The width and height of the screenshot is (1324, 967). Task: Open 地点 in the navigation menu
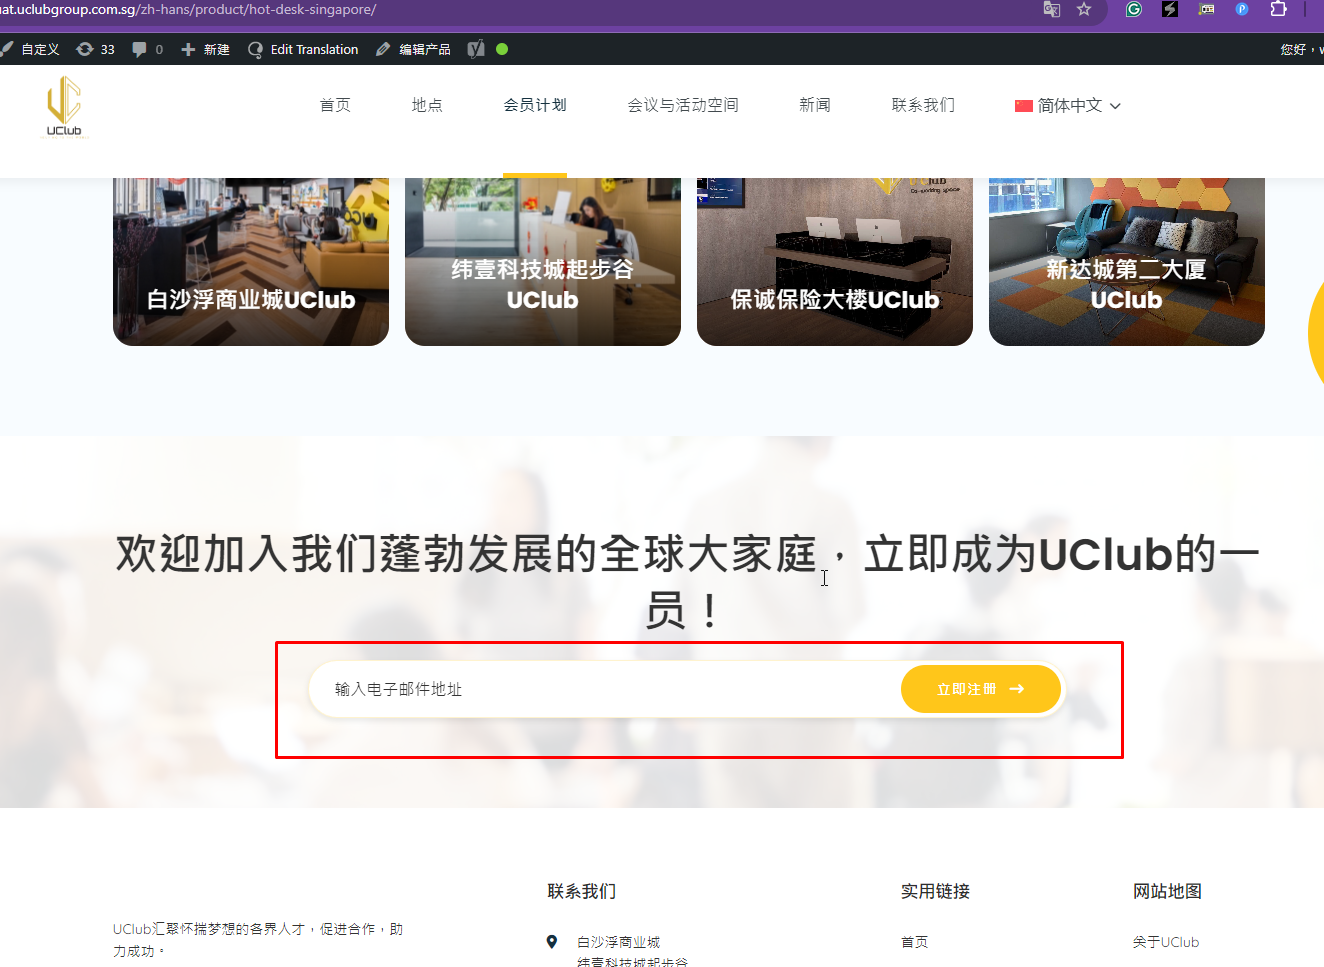click(427, 105)
